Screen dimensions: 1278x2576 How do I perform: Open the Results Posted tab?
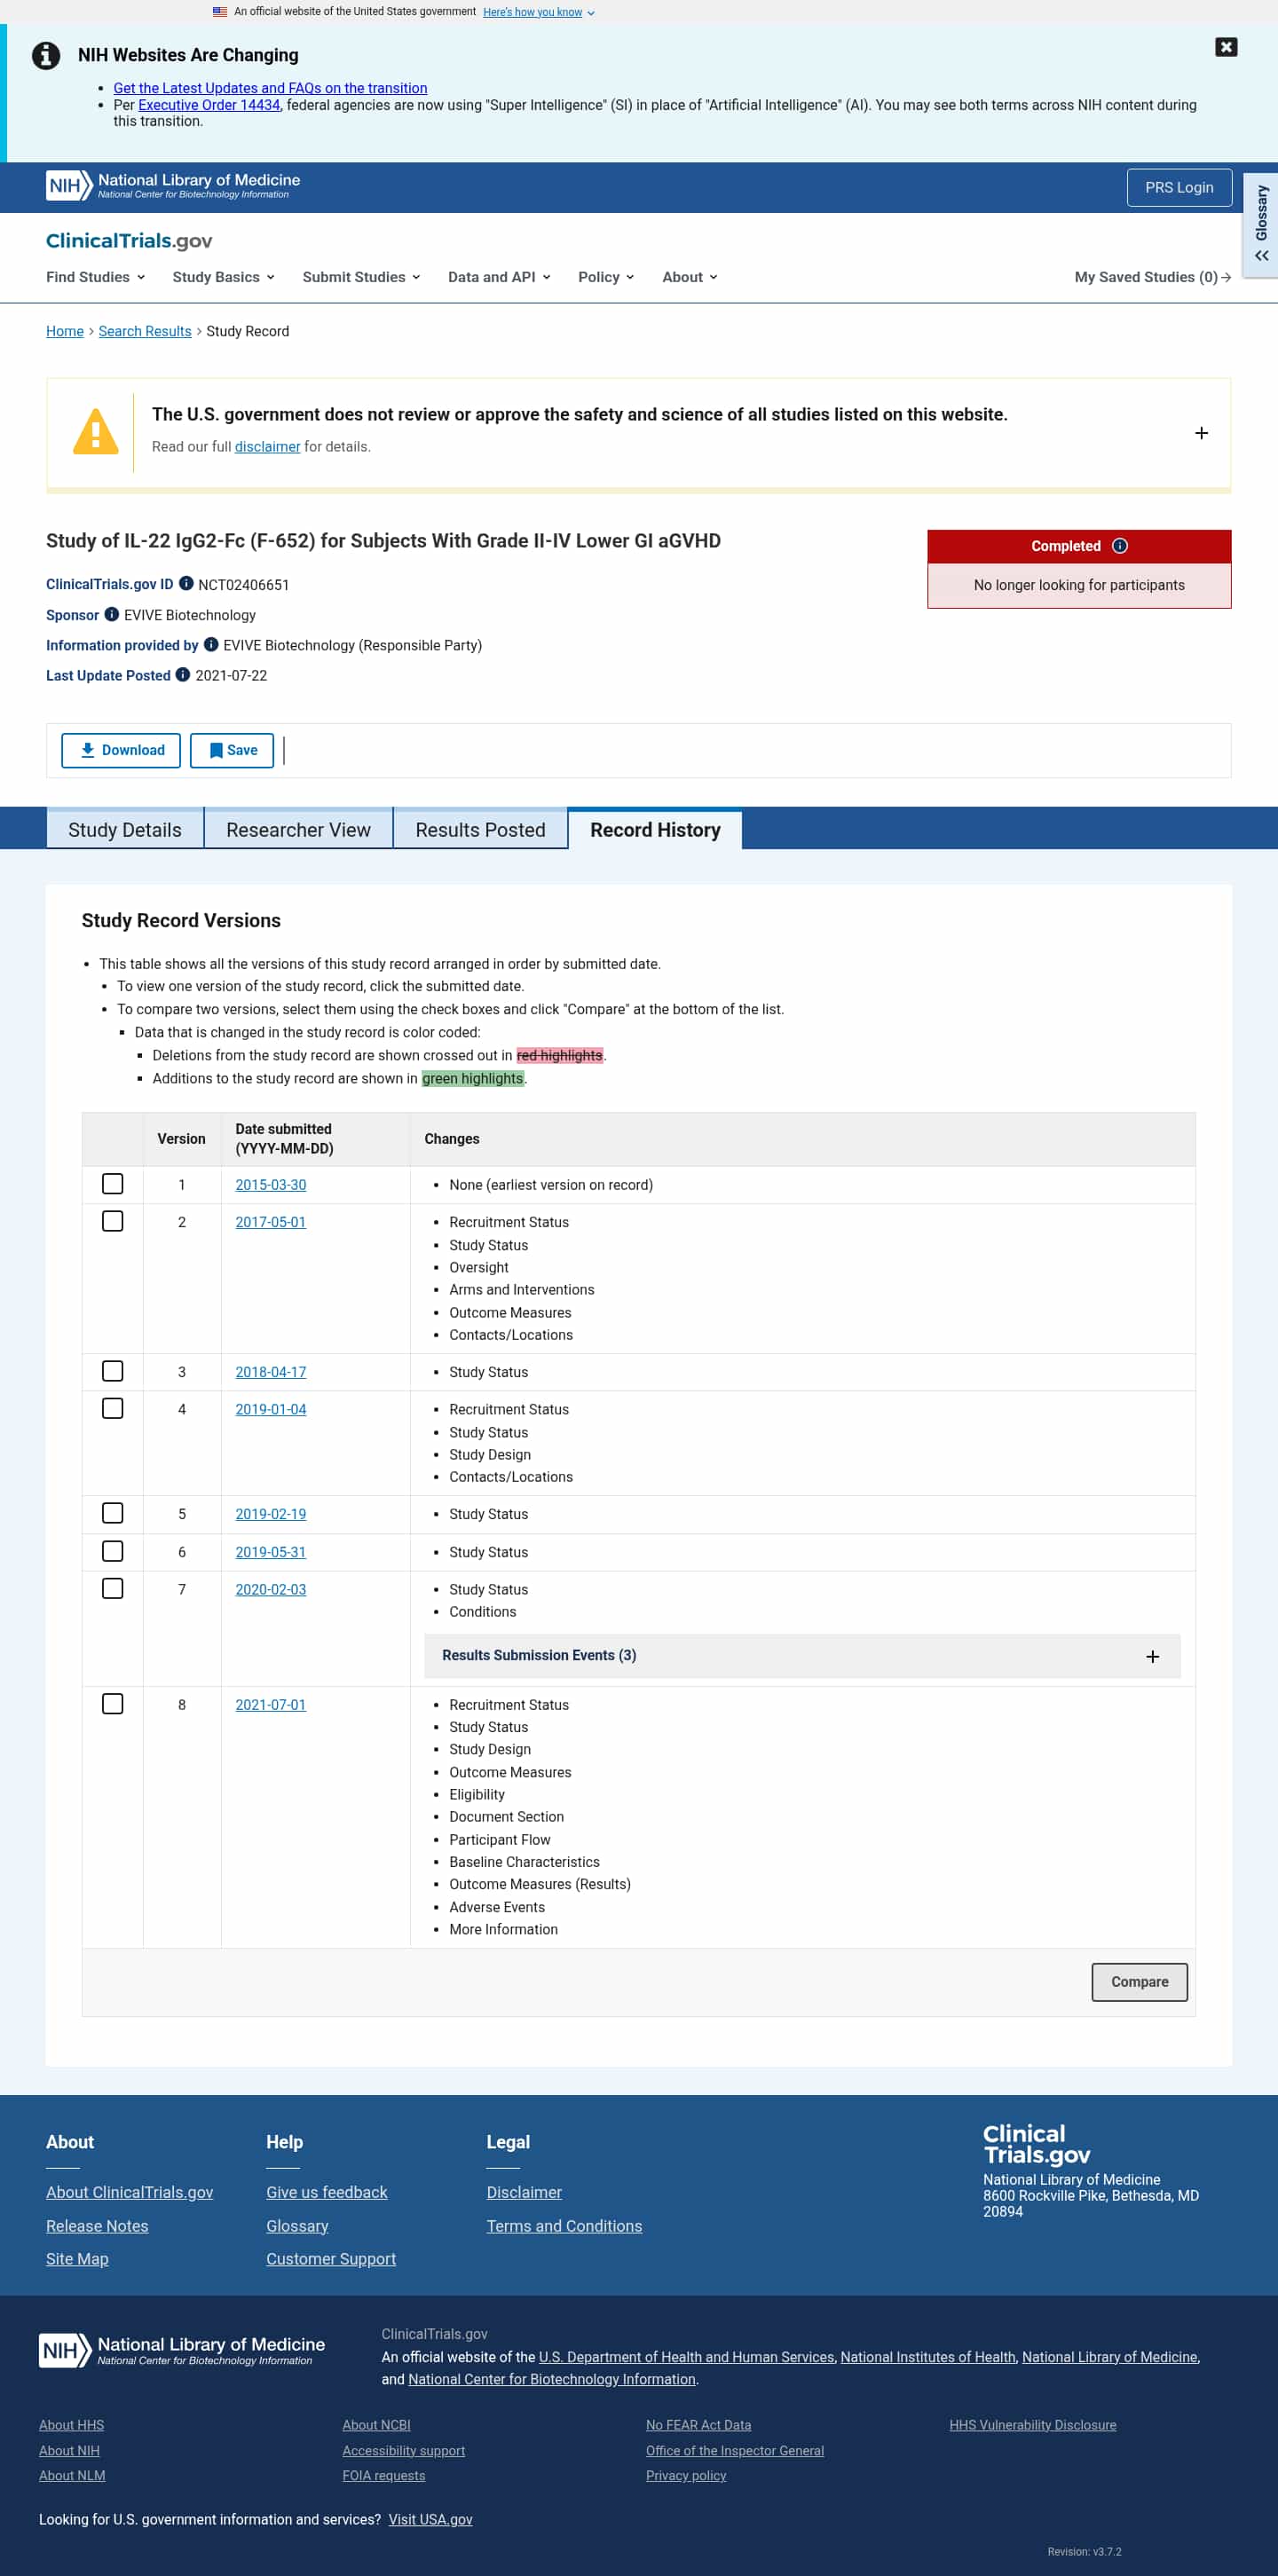(480, 829)
